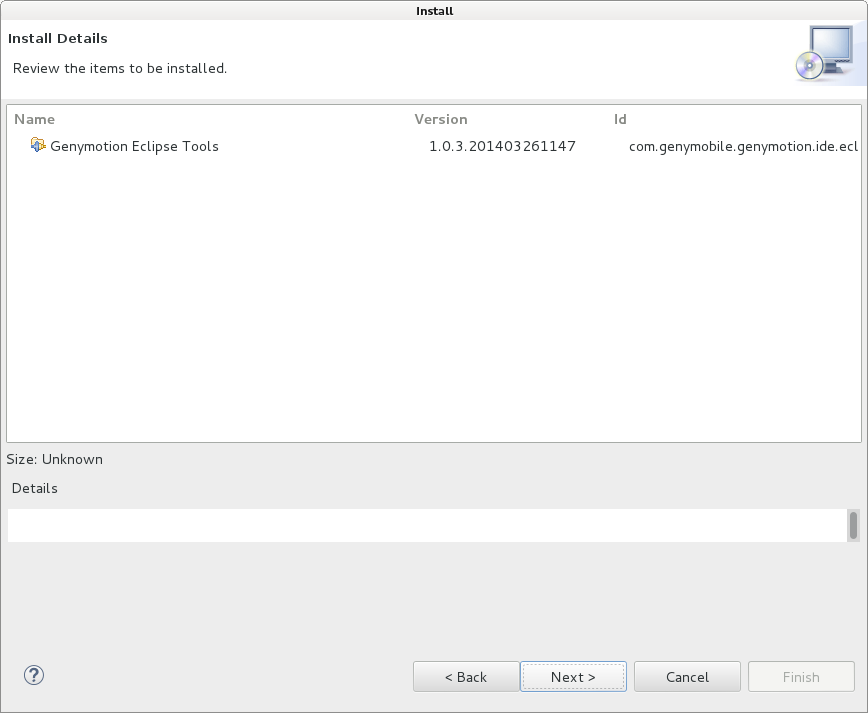This screenshot has width=868, height=713.
Task: Click the Size: Unknown label
Action: (54, 459)
